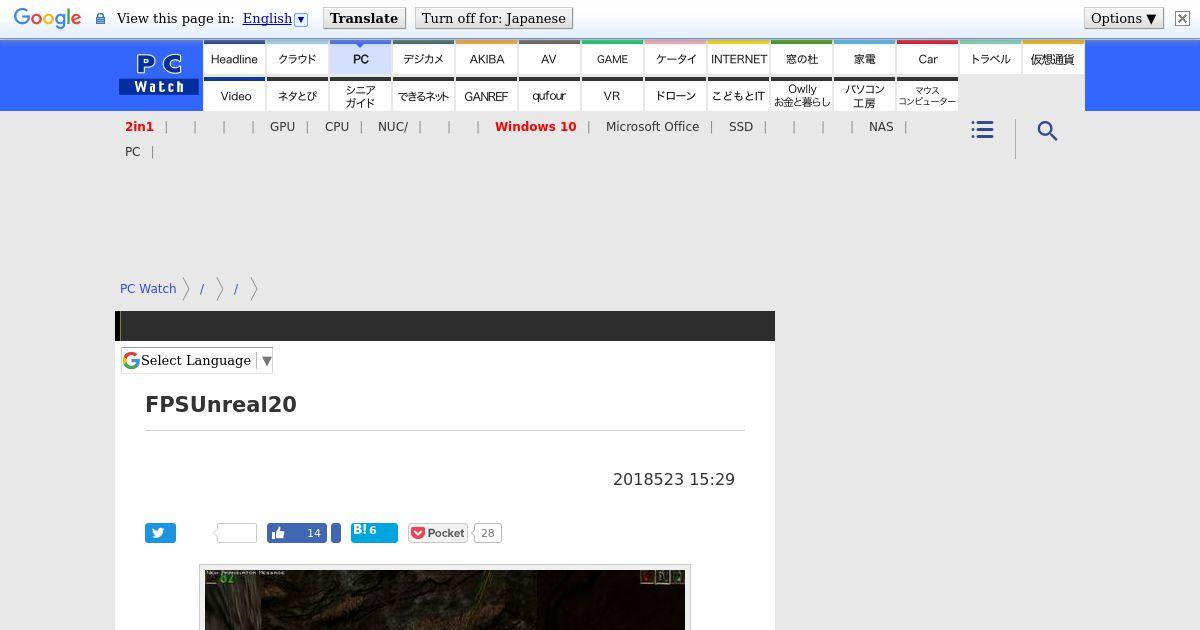Open the シニアガイド tab
This screenshot has width=1200, height=630.
[360, 96]
